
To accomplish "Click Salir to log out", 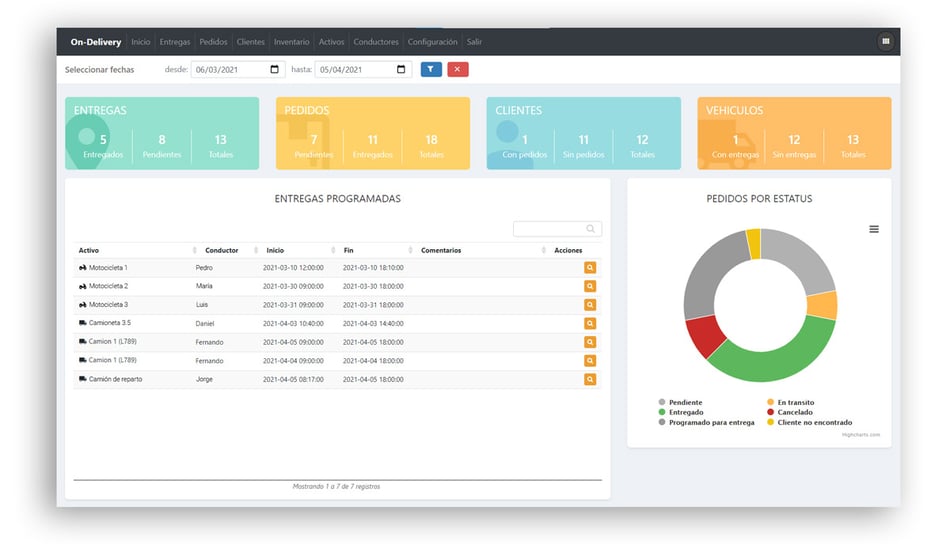I will [474, 42].
